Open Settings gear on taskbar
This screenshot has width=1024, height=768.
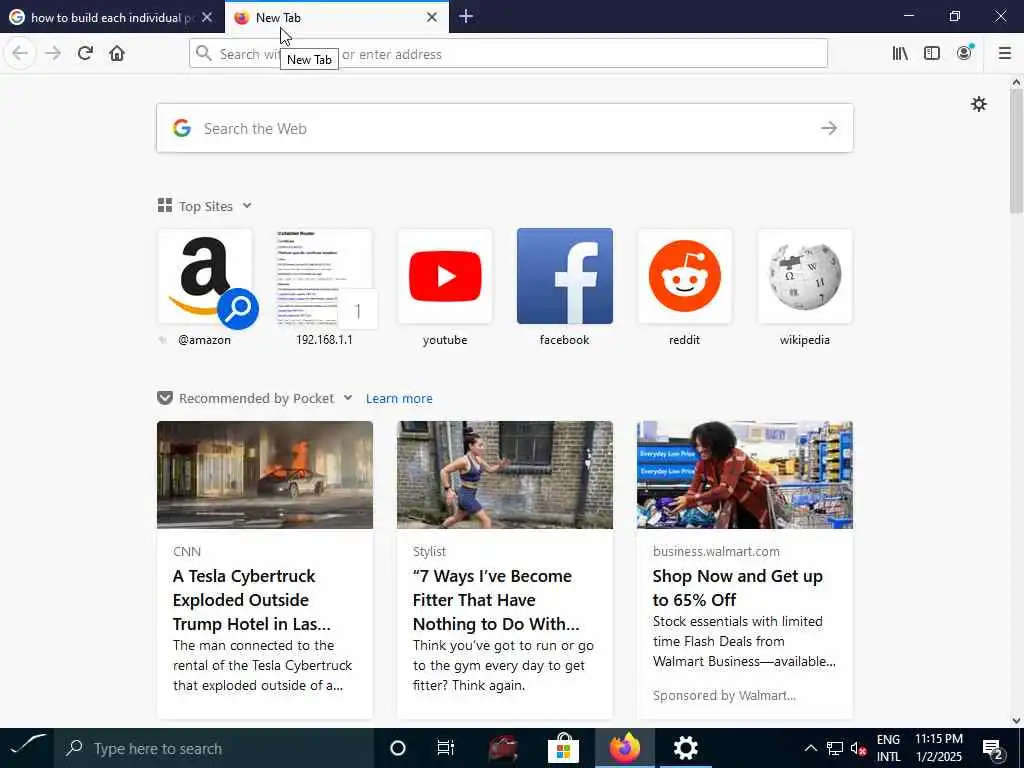tap(685, 748)
